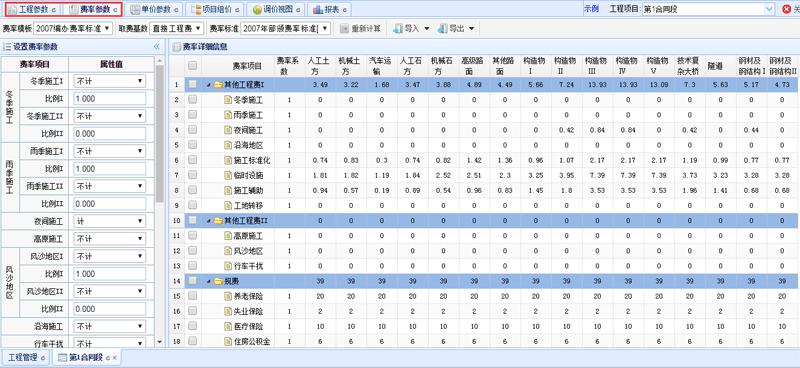Image resolution: width=800 pixels, height=368 pixels.
Task: Click the 规费 folder icon
Action: (x=218, y=281)
